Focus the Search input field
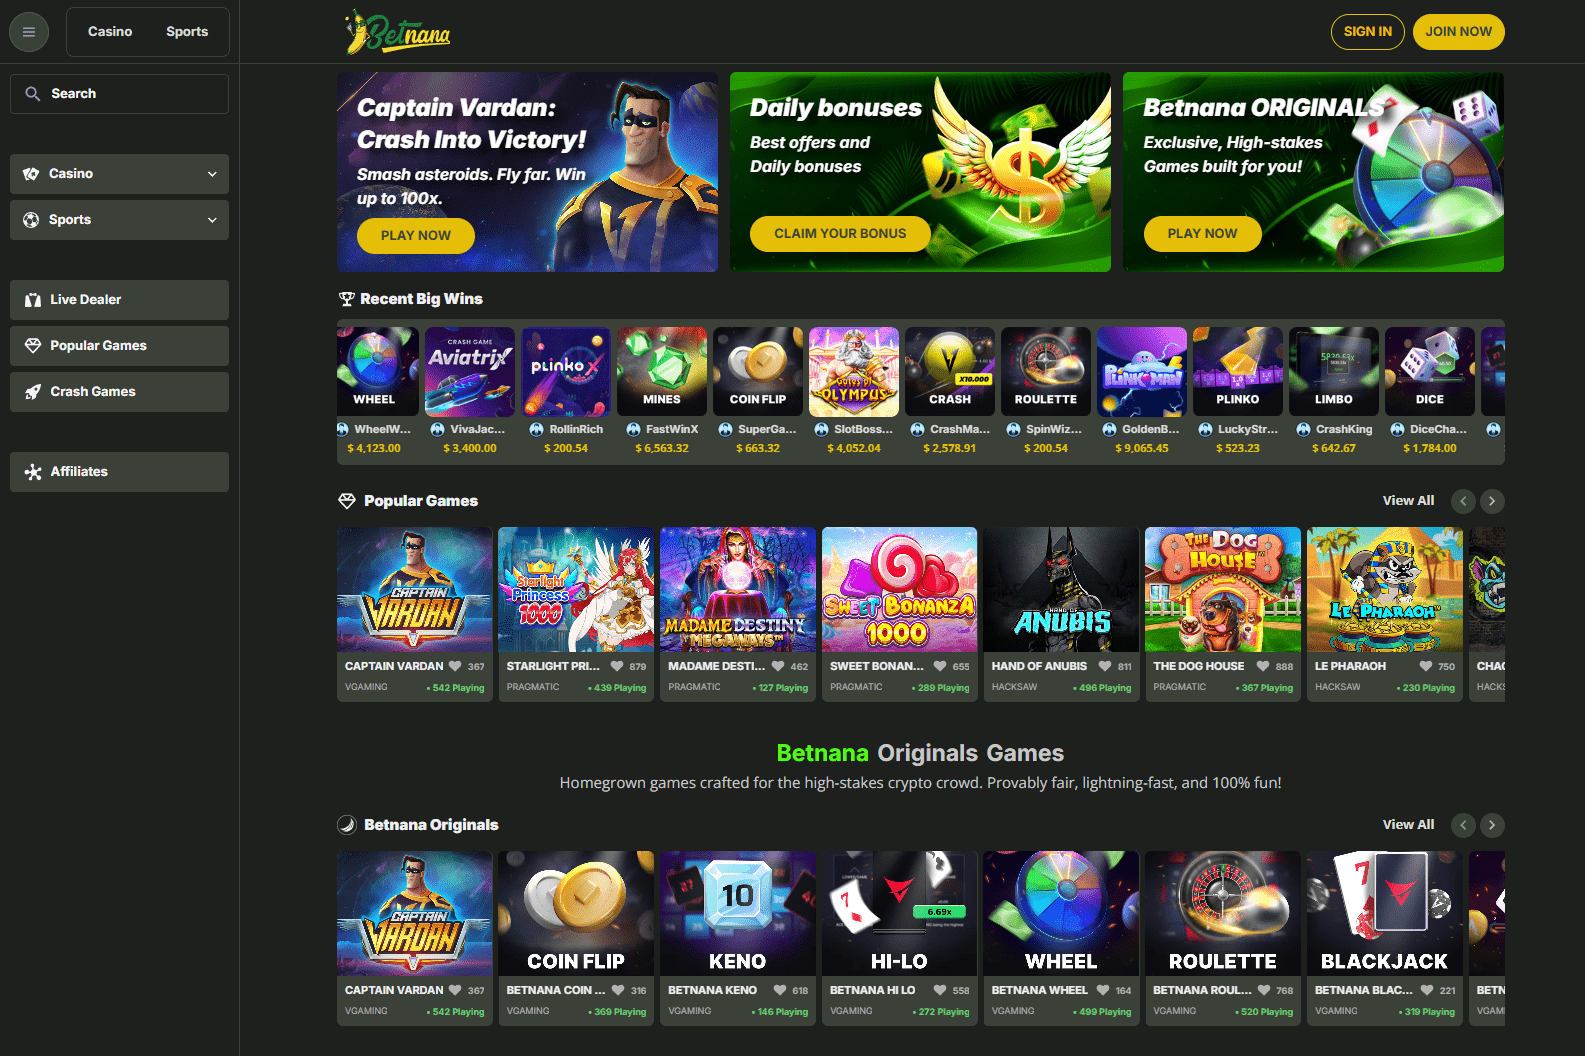1585x1056 pixels. 119,94
